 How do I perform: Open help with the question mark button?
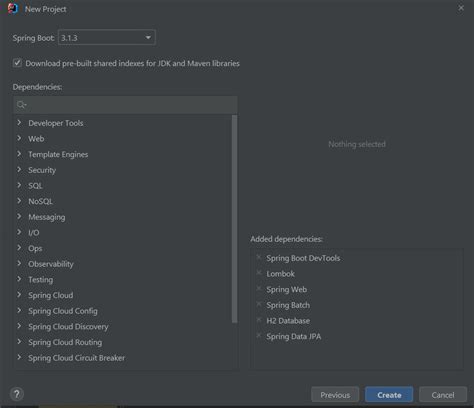click(17, 394)
